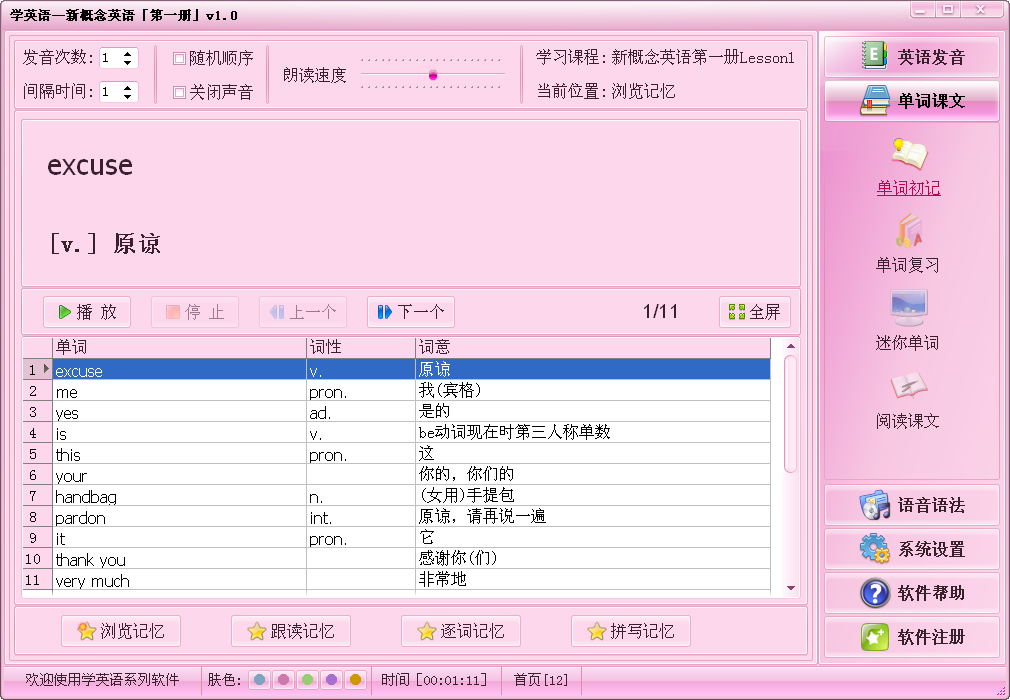
Task: Click the 停止 button
Action: 195,312
